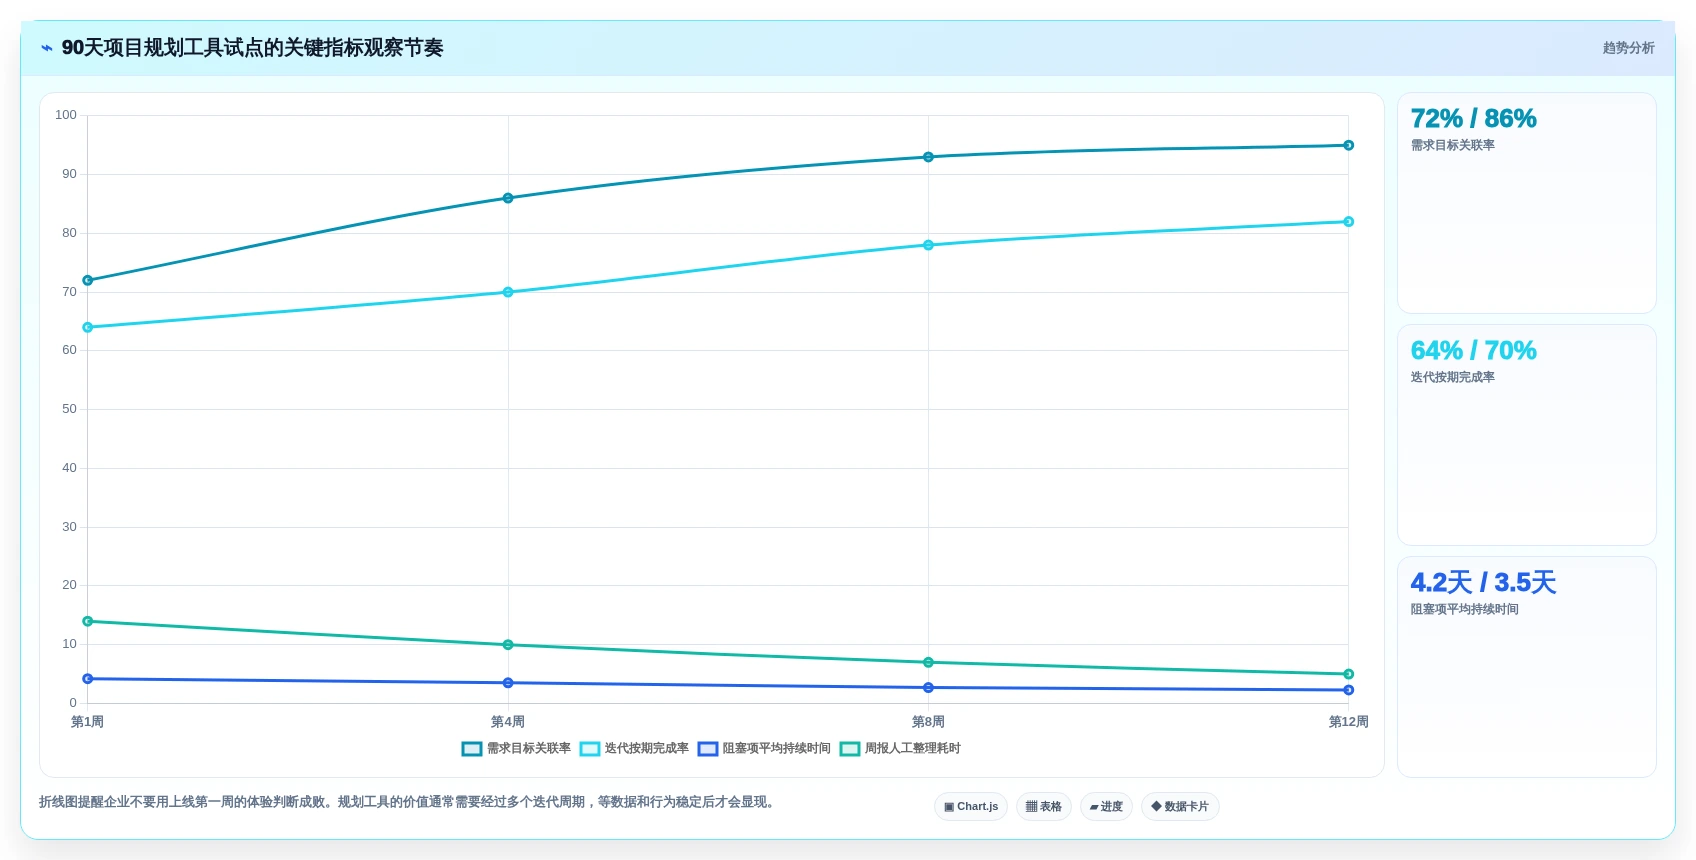Select 需求目标关联率 data point at 第8周

pos(928,157)
